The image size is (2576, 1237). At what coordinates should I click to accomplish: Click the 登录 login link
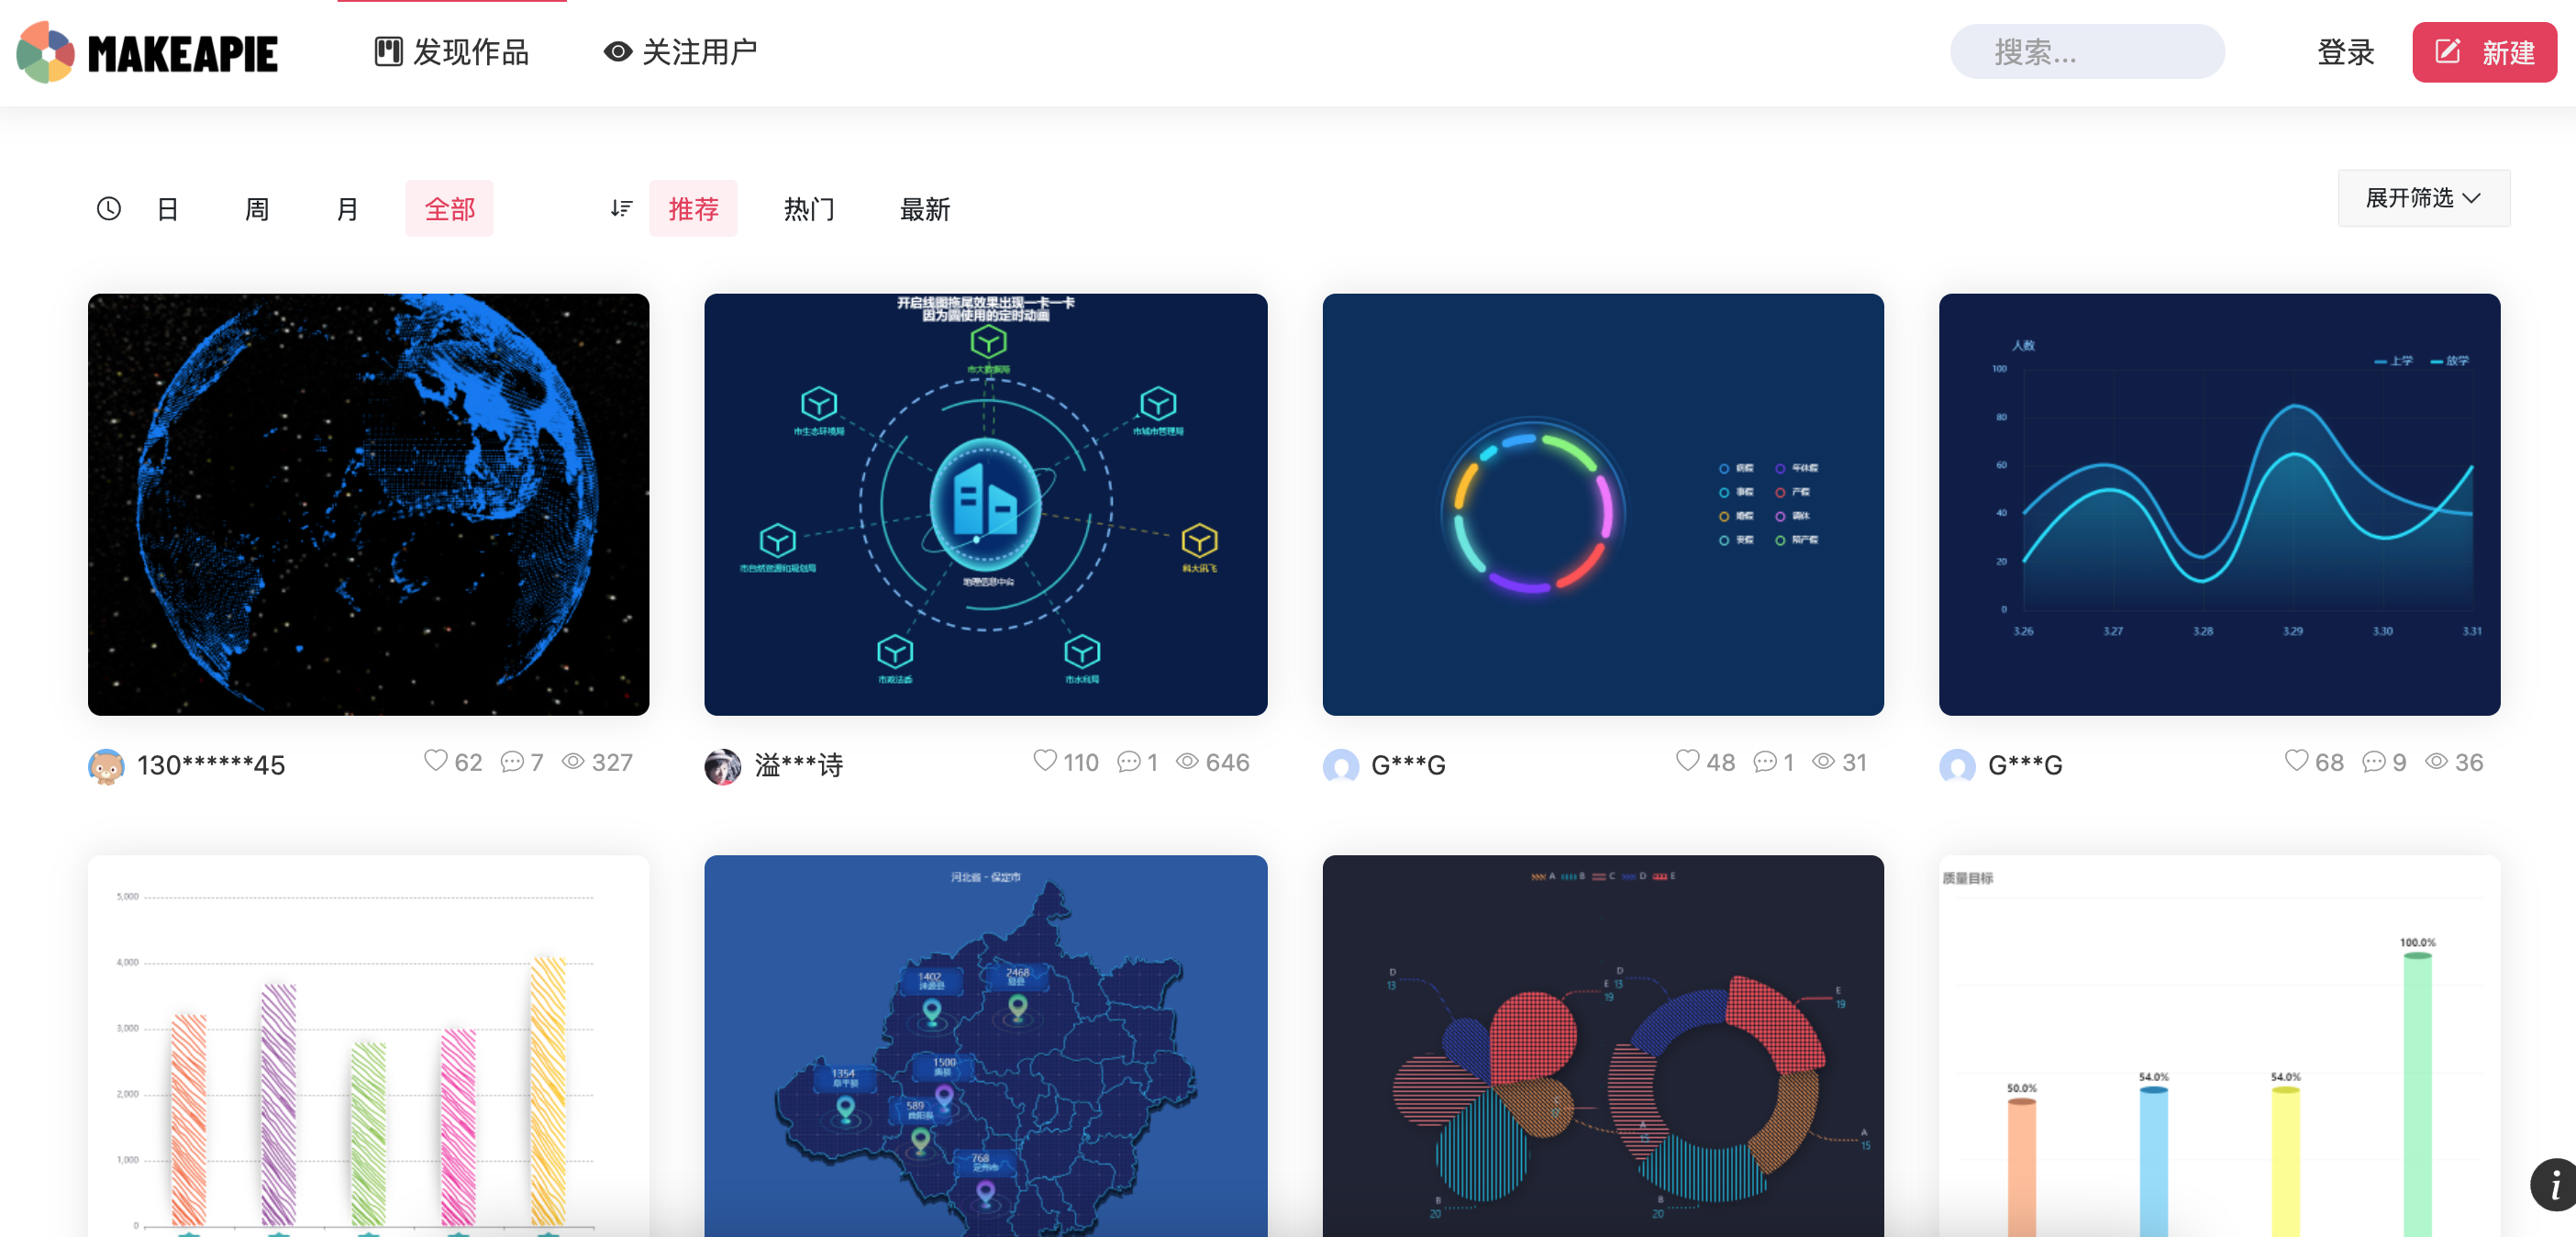coord(2345,52)
